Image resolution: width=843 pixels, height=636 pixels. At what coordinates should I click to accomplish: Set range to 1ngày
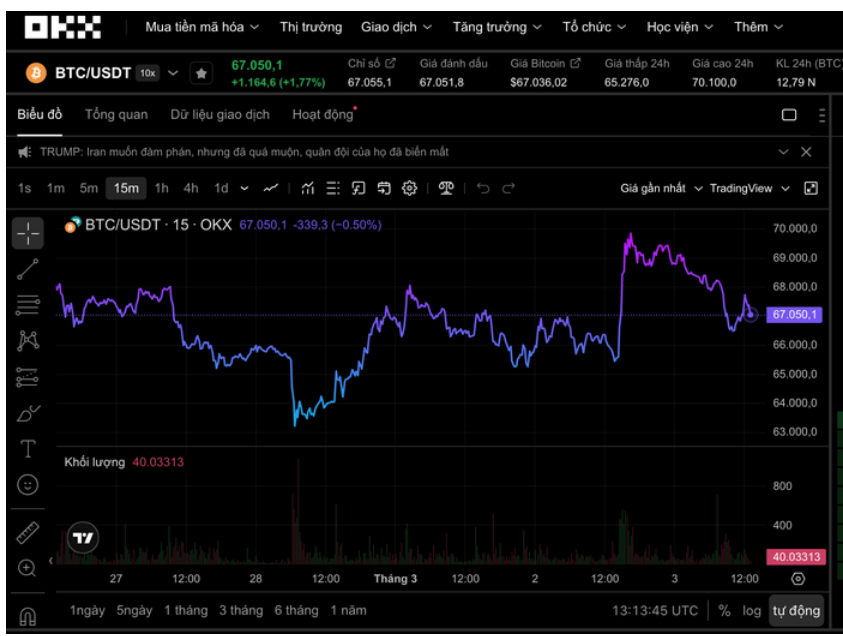[87, 611]
